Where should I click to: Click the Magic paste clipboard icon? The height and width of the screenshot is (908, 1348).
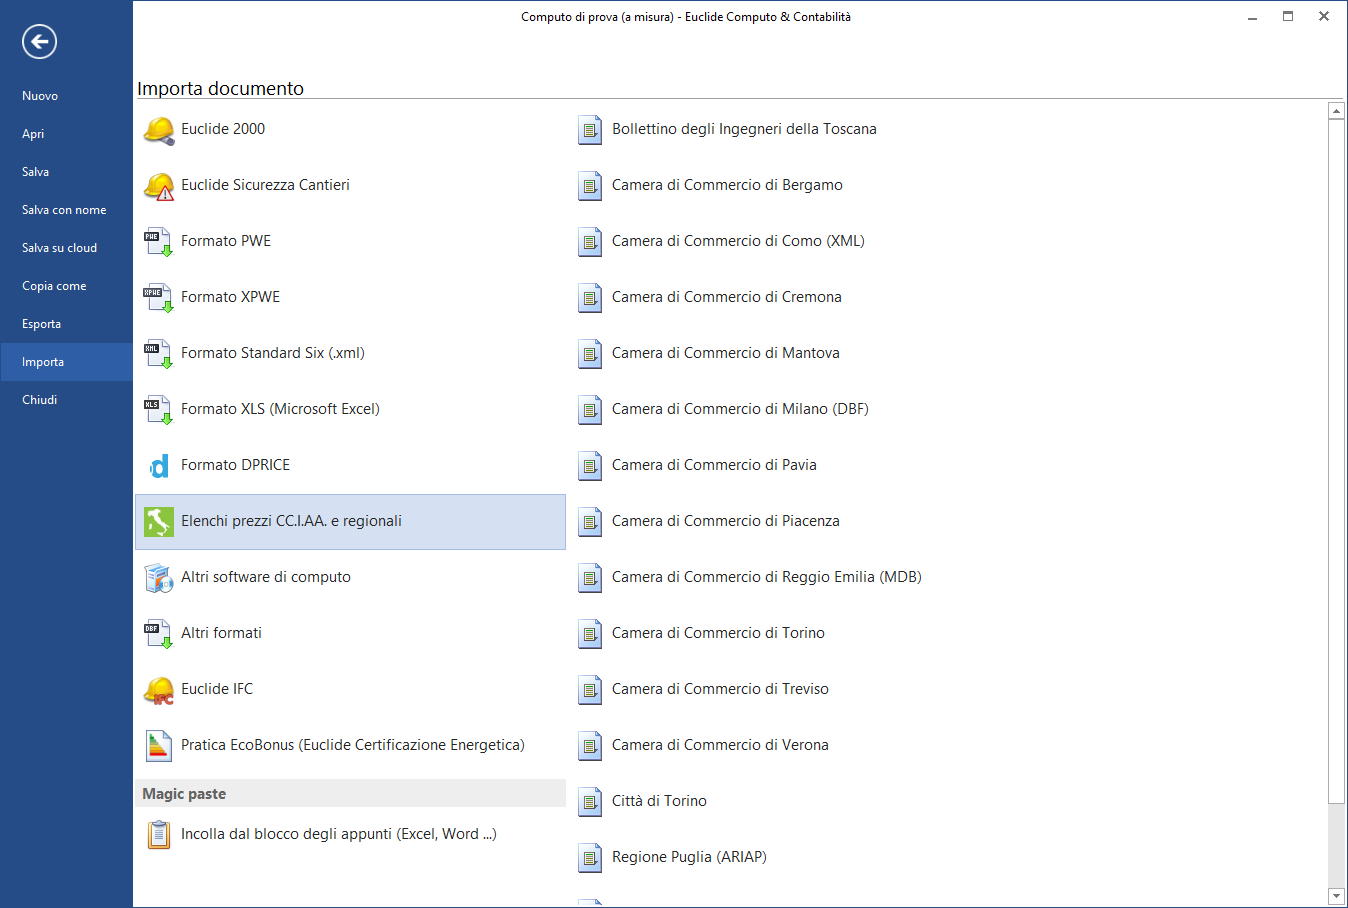(158, 835)
